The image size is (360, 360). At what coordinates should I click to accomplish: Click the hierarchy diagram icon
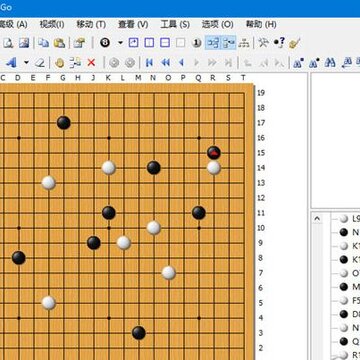tap(244, 43)
